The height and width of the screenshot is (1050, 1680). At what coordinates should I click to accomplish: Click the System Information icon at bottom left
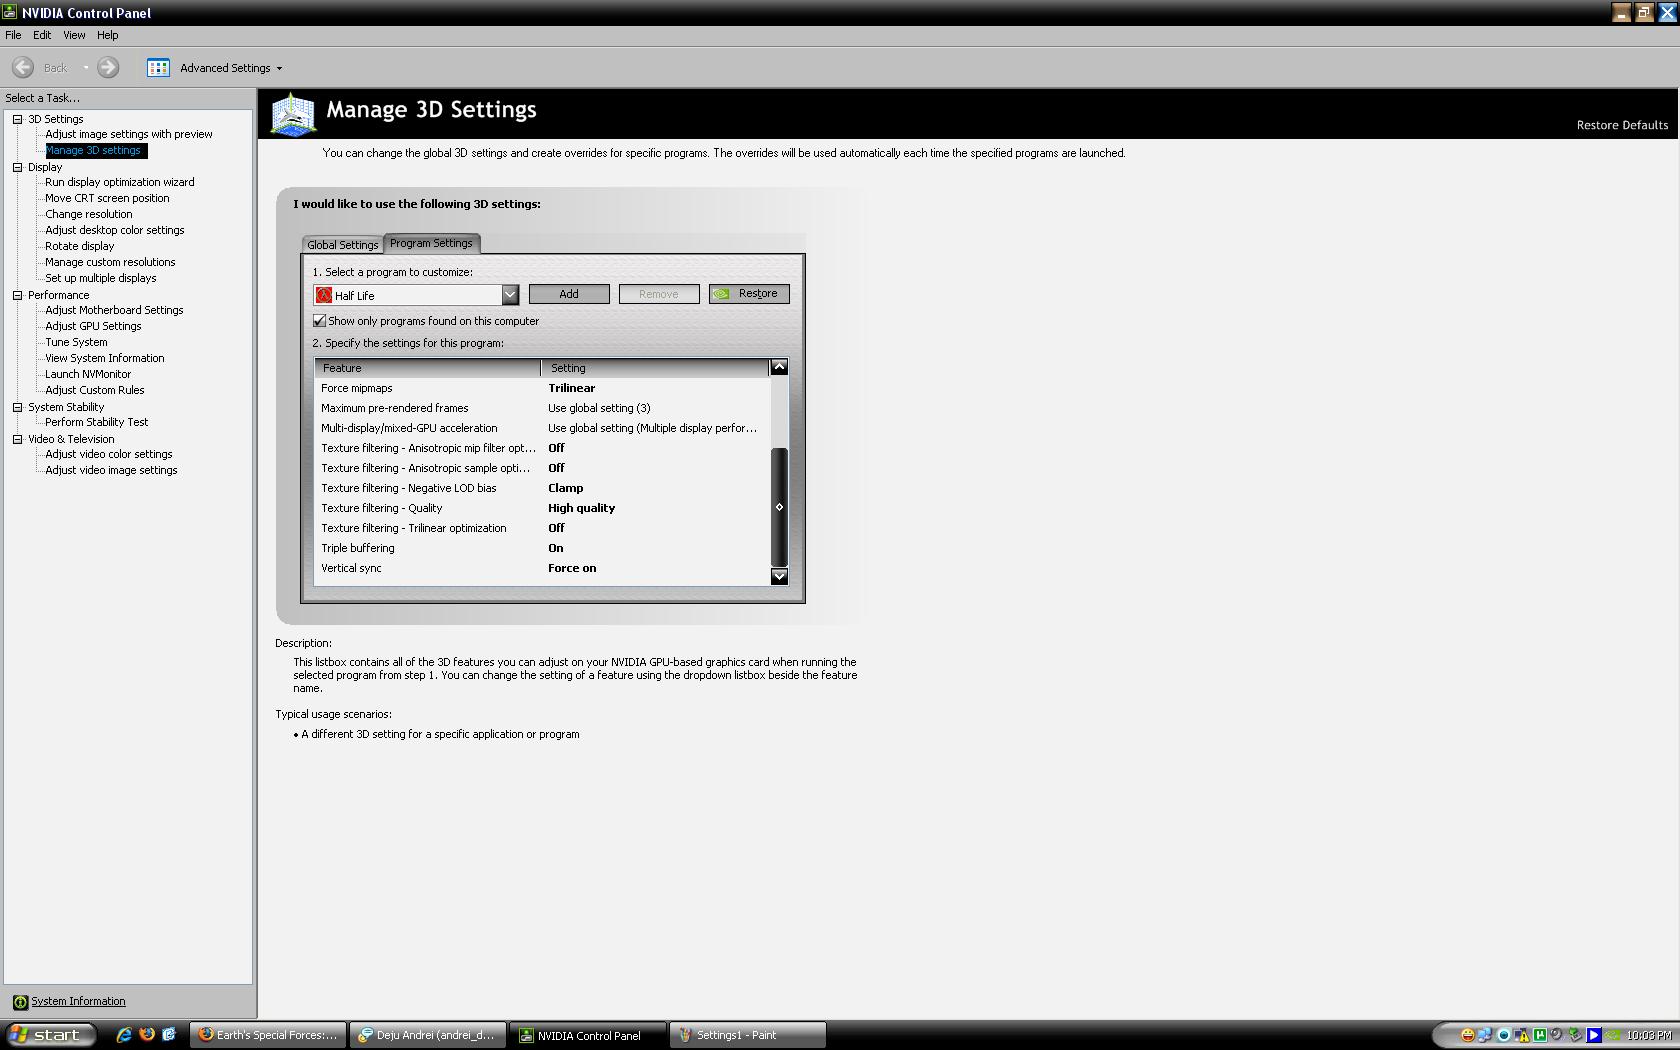[20, 1002]
